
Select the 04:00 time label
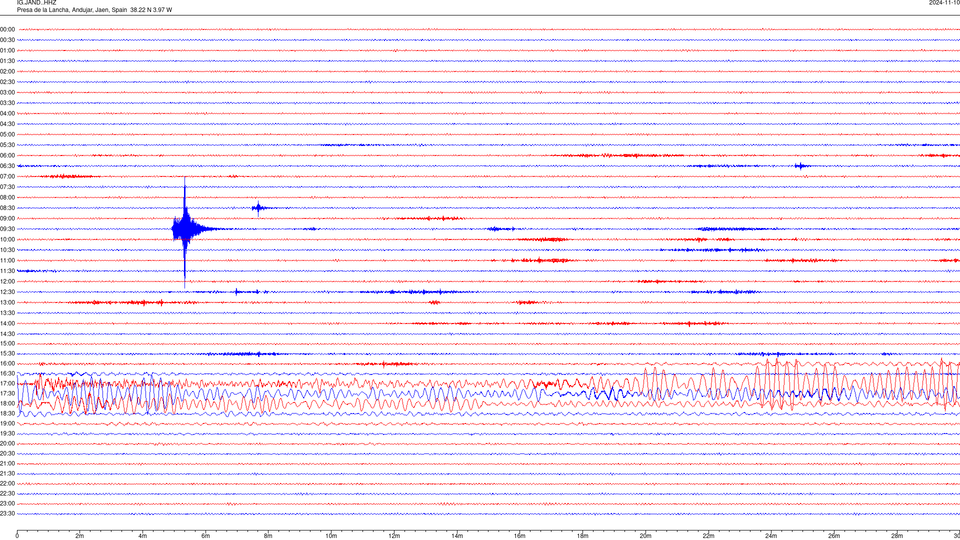(7, 113)
